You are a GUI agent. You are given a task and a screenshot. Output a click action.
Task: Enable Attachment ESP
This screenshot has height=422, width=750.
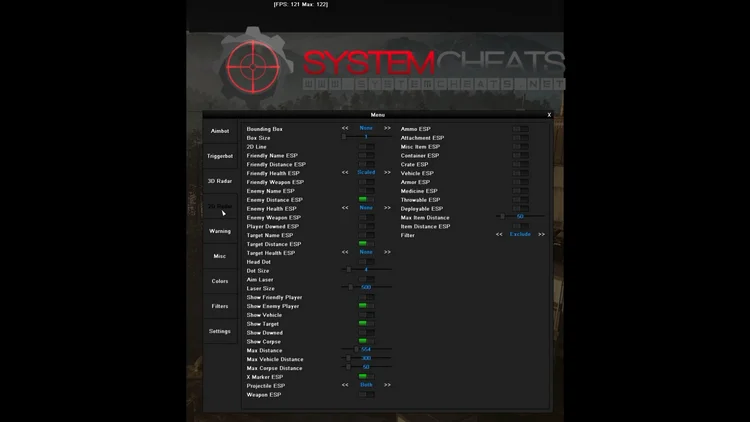click(x=520, y=138)
